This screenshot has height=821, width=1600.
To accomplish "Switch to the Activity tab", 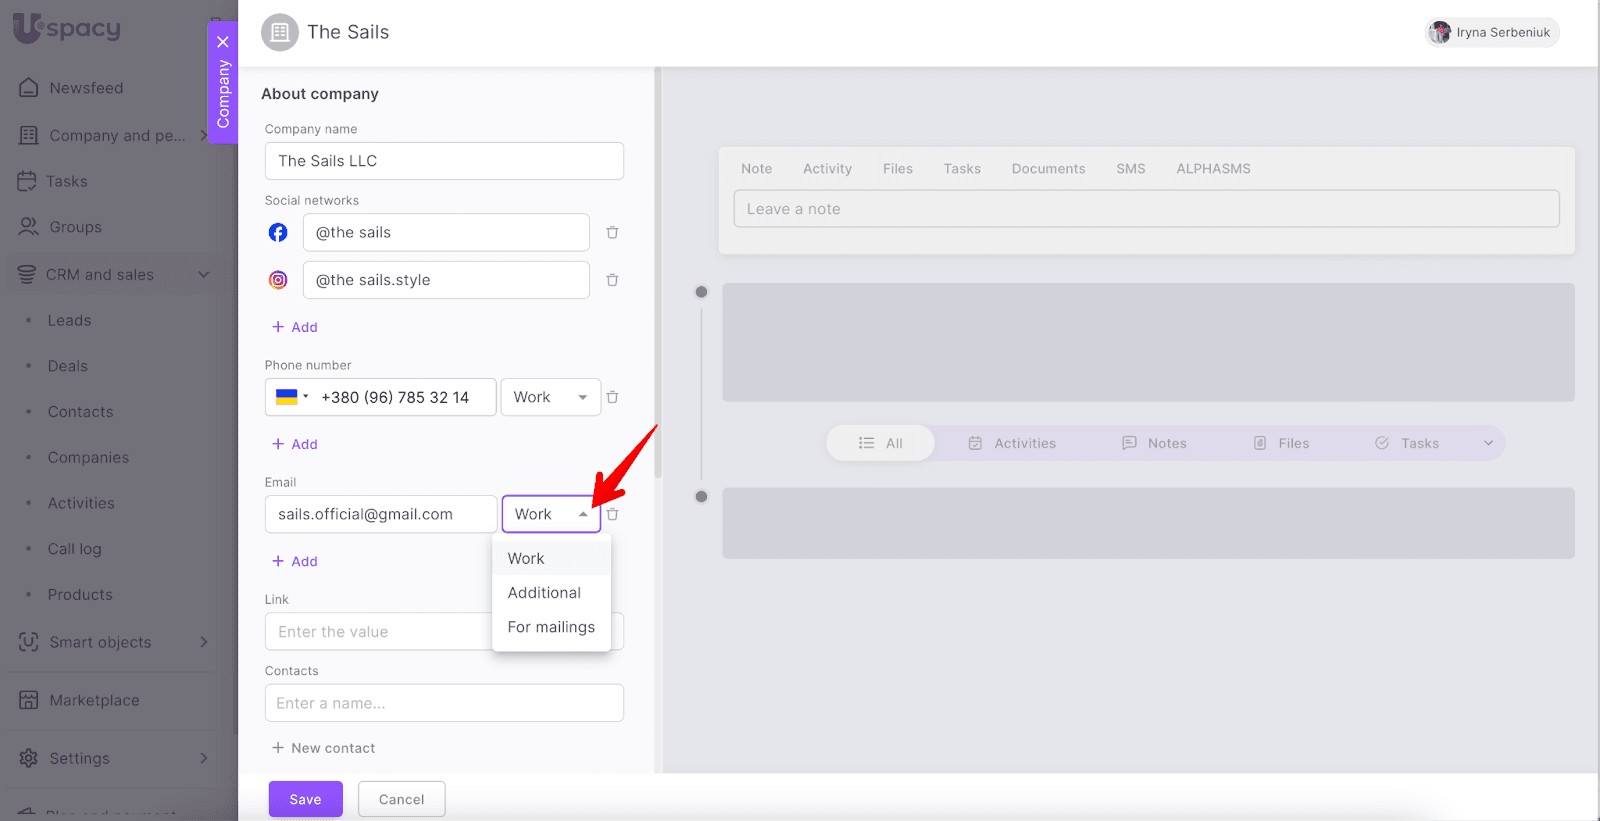I will [x=827, y=169].
